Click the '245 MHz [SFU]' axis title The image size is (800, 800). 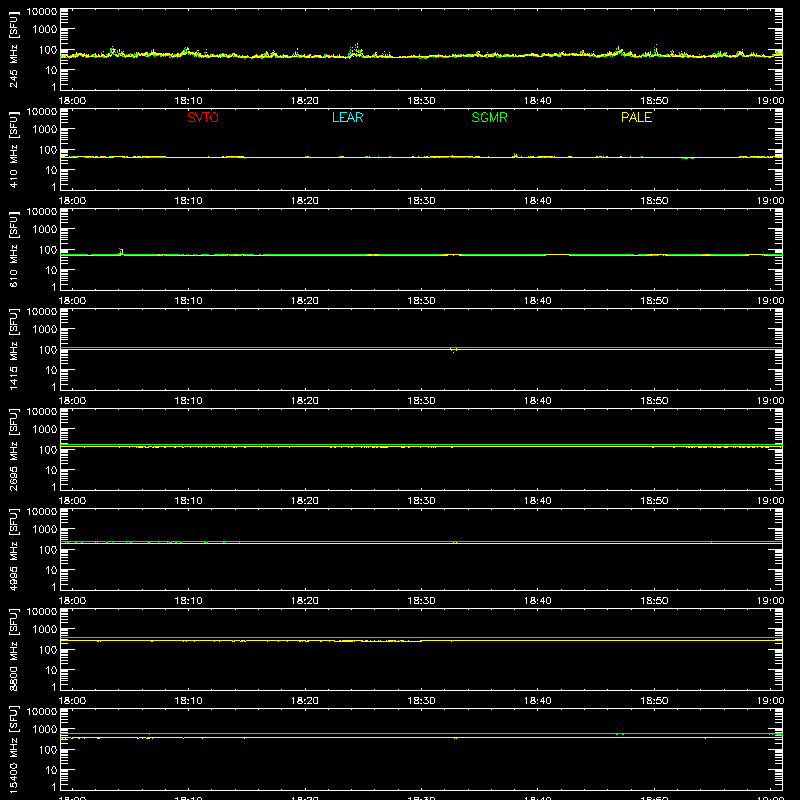coord(13,49)
